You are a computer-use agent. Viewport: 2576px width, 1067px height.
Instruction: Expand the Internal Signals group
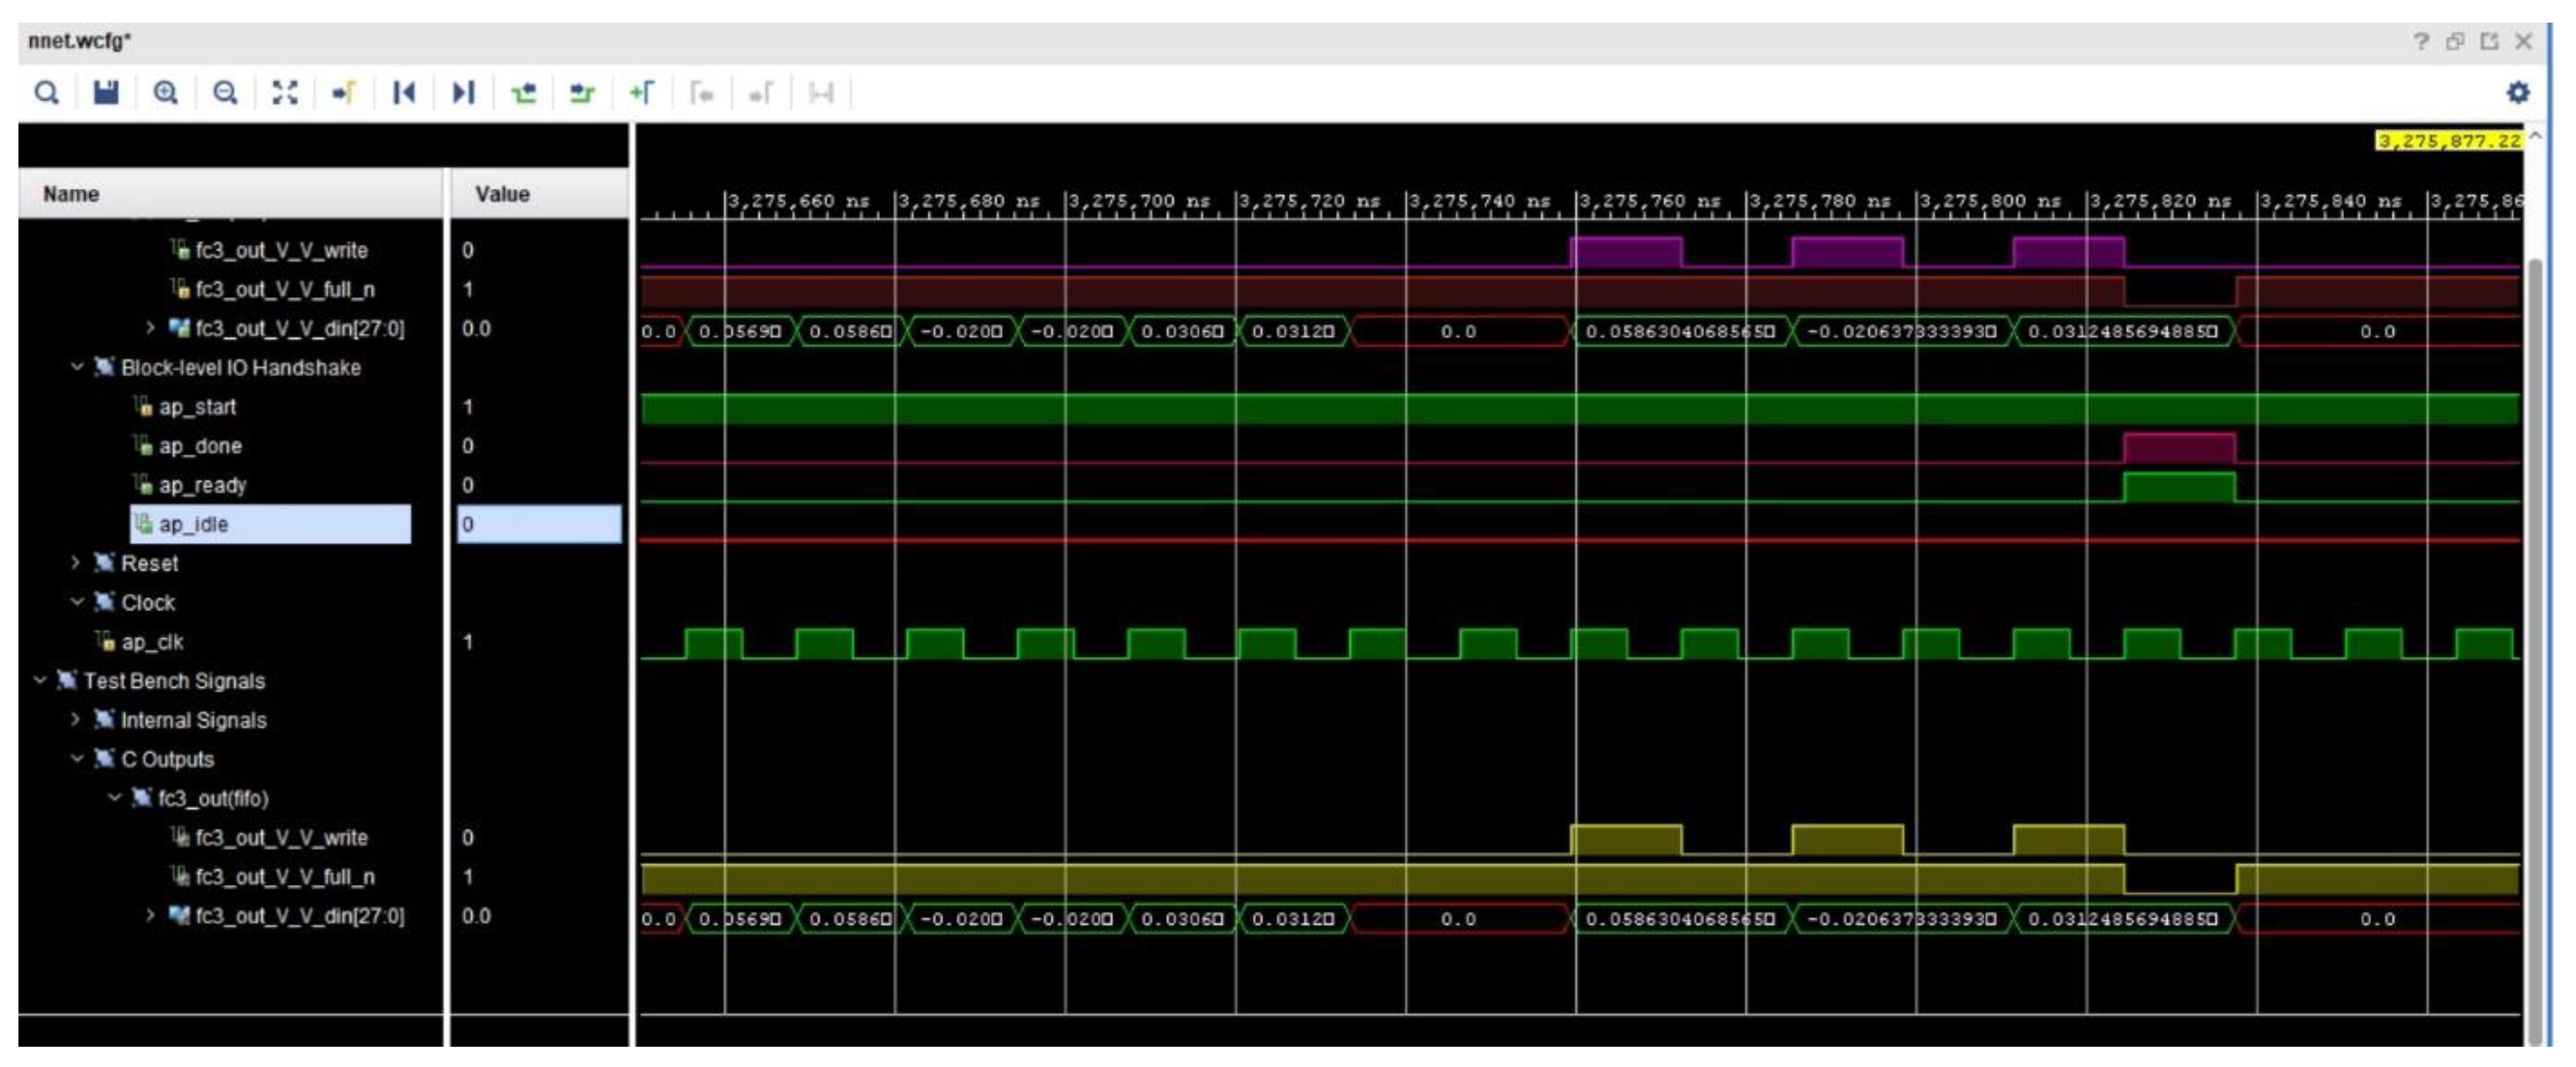point(76,719)
